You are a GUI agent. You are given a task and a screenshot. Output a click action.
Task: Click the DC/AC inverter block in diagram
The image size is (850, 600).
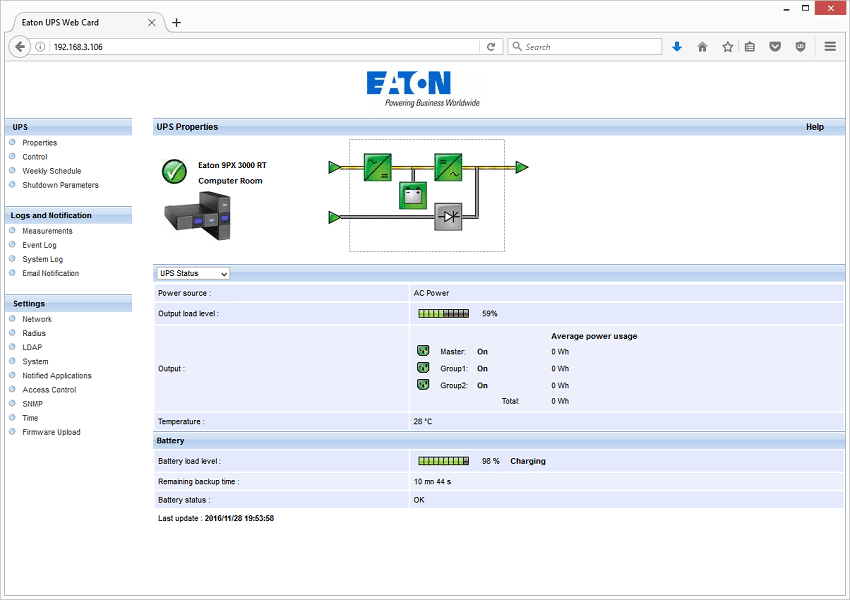pos(448,167)
